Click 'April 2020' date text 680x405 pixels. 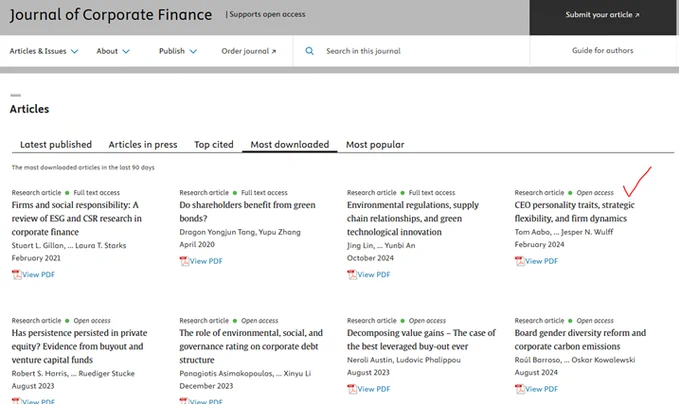[197, 245]
